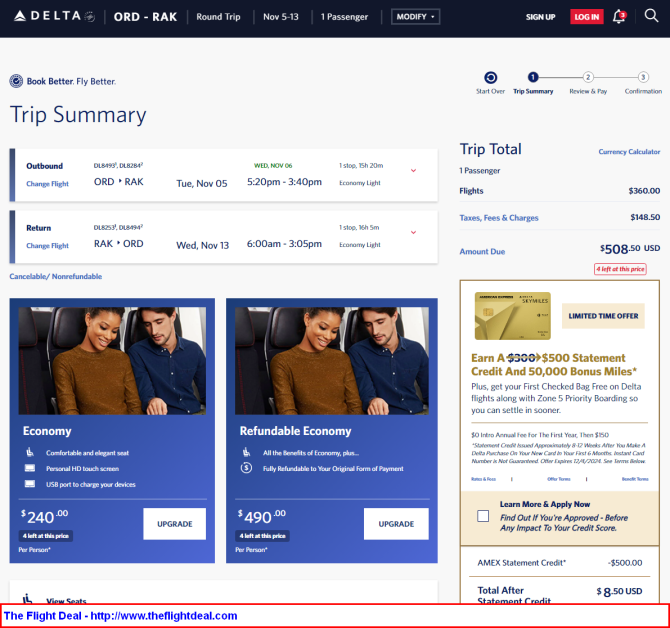Click the Start Over circular arrow icon

pos(491,77)
